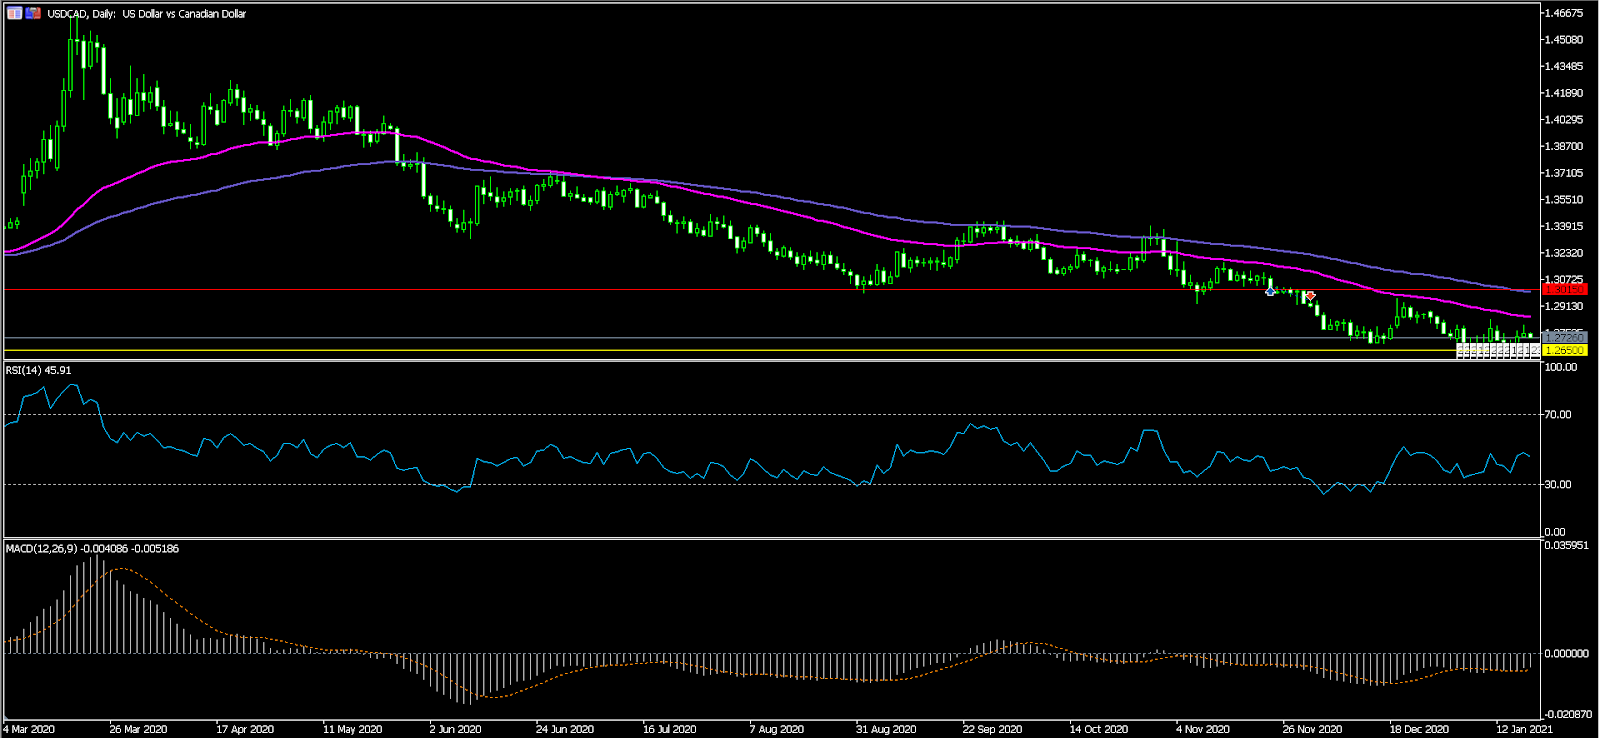The width and height of the screenshot is (1600, 738).
Task: Select the yellow 1.26500 price level label
Action: click(1565, 351)
